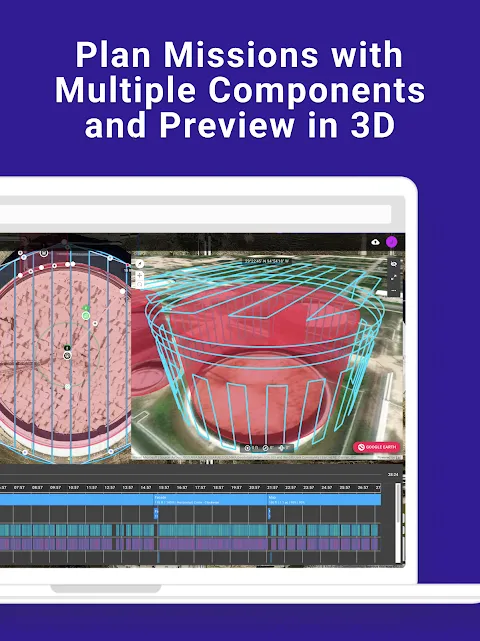Toggle the eye visibility icon in 3D view
Screen dimensions: 480x641
pos(394,264)
